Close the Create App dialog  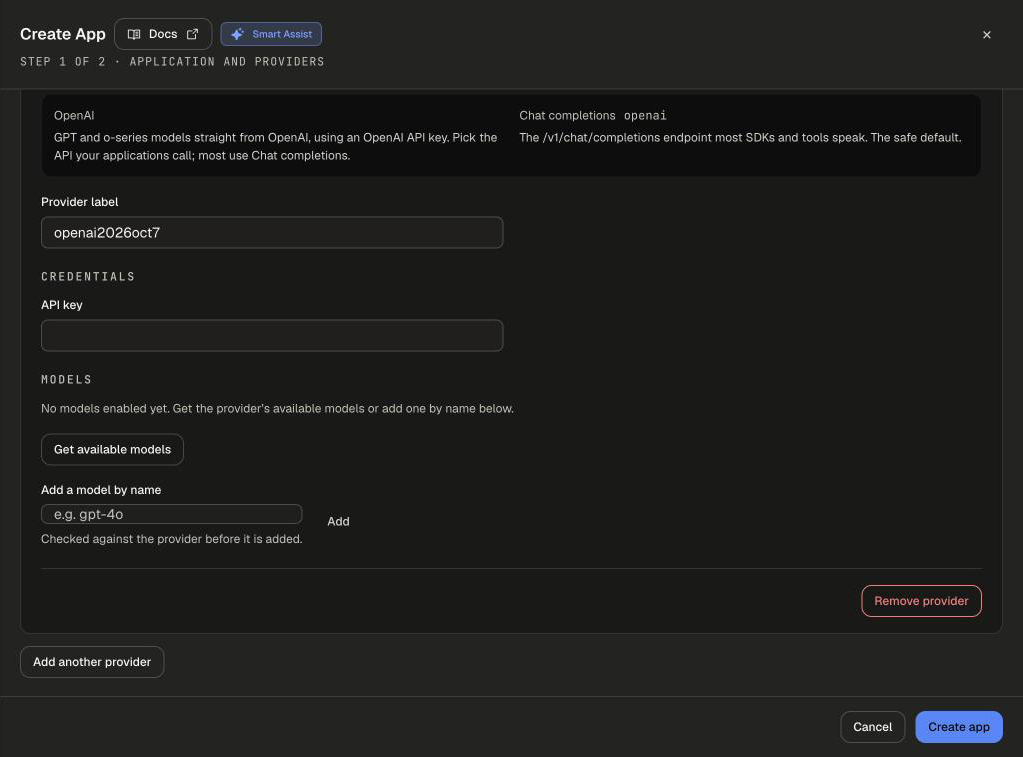986,35
